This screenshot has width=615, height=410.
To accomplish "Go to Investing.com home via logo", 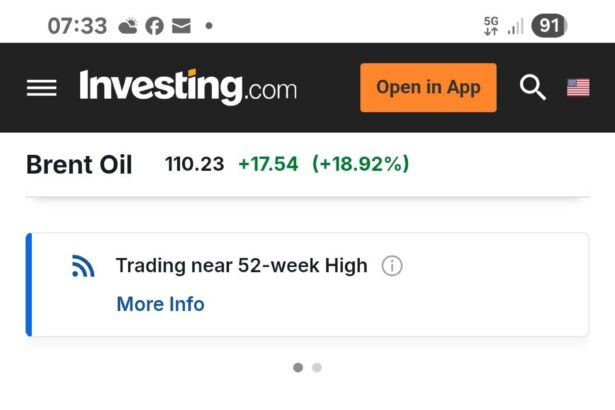I will click(x=188, y=88).
